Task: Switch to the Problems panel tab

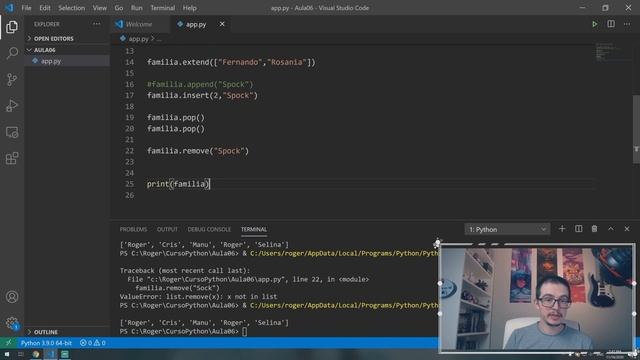Action: pos(133,229)
